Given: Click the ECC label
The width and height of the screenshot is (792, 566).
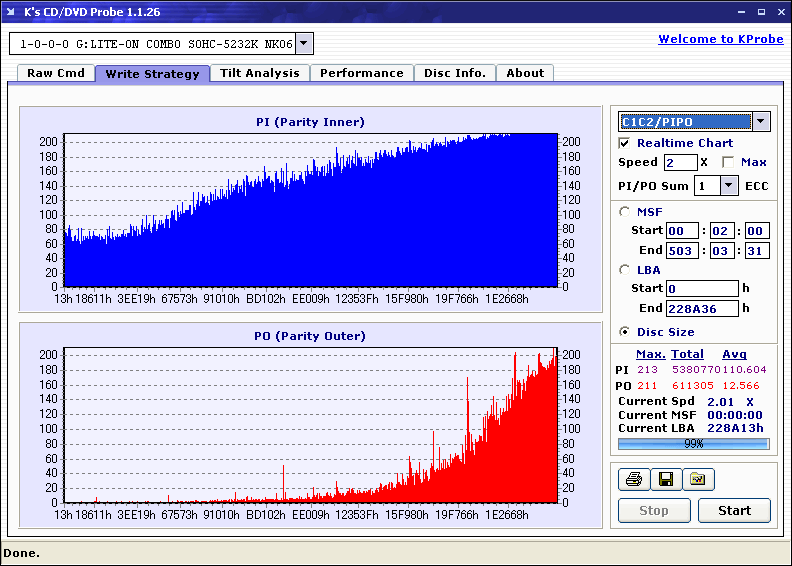Looking at the screenshot, I should click(757, 186).
